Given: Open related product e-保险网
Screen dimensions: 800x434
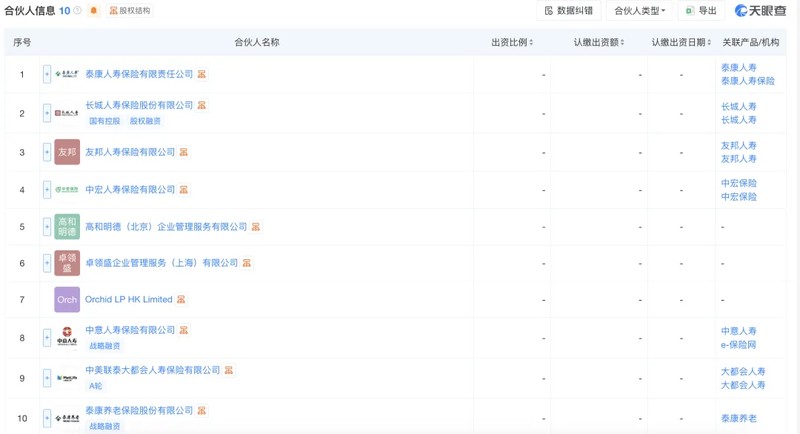Looking at the screenshot, I should coord(738,345).
